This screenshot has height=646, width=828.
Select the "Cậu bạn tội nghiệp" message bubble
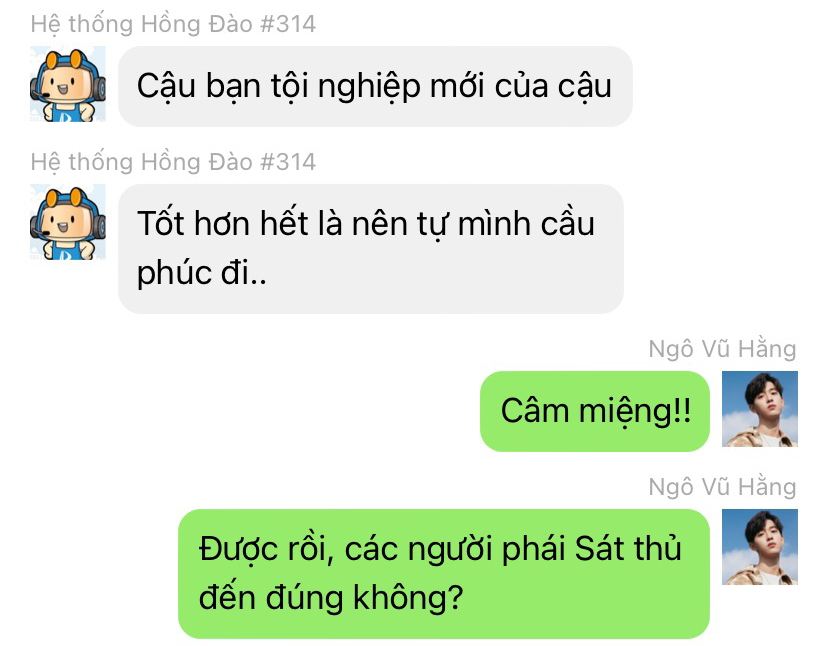[375, 86]
